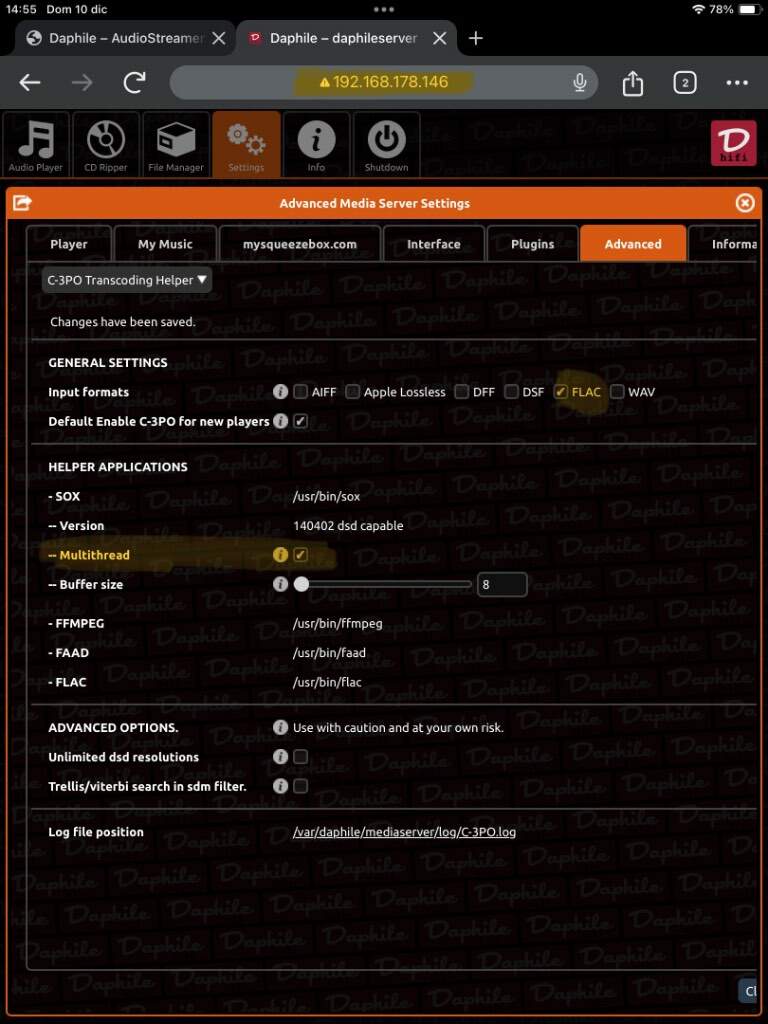Click the Daphile hifi logo
The width and height of the screenshot is (768, 1024).
(733, 143)
